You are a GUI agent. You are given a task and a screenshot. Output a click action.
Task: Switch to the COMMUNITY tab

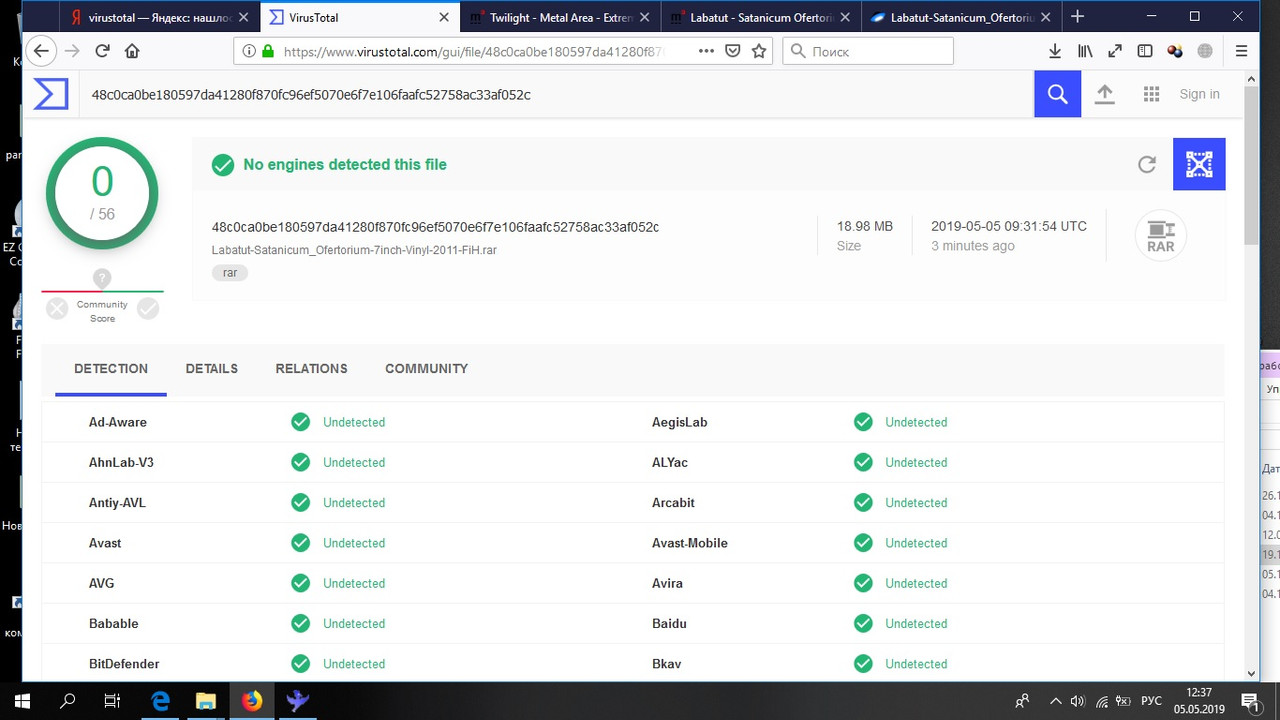pyautogui.click(x=427, y=369)
